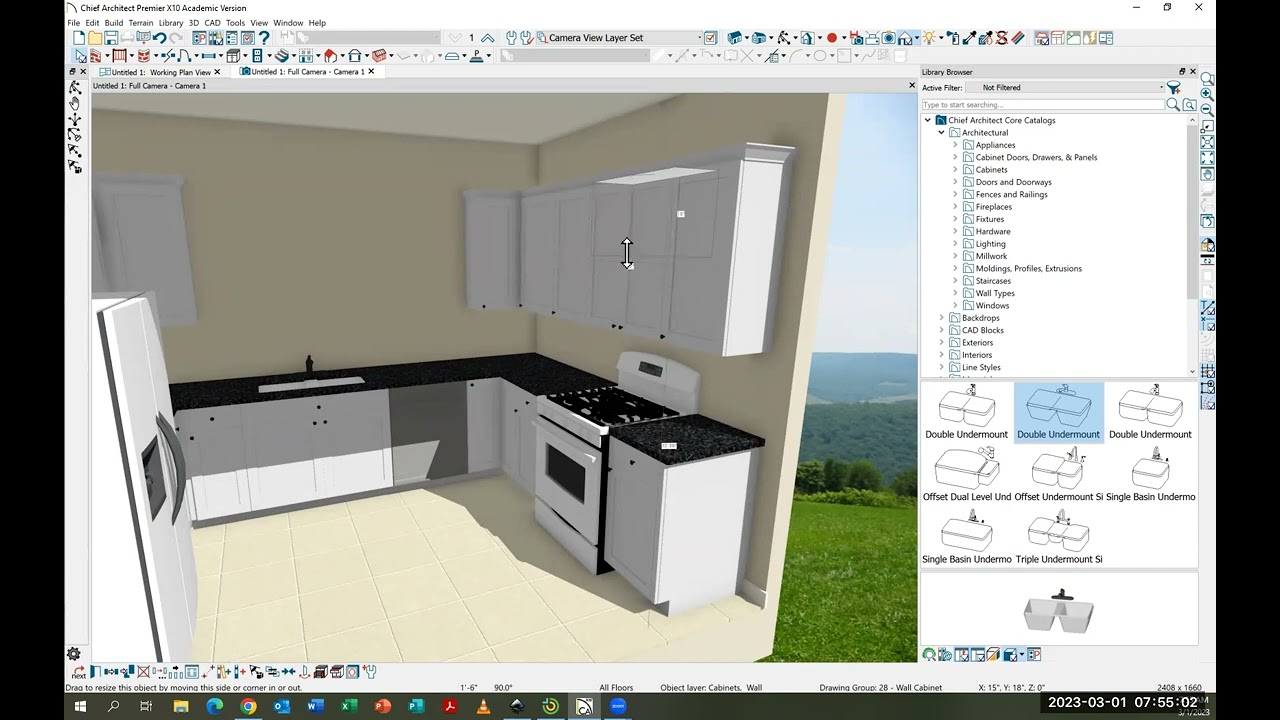Close the Full Camera - Camera 1 tab
The width and height of the screenshot is (1280, 720).
(371, 72)
